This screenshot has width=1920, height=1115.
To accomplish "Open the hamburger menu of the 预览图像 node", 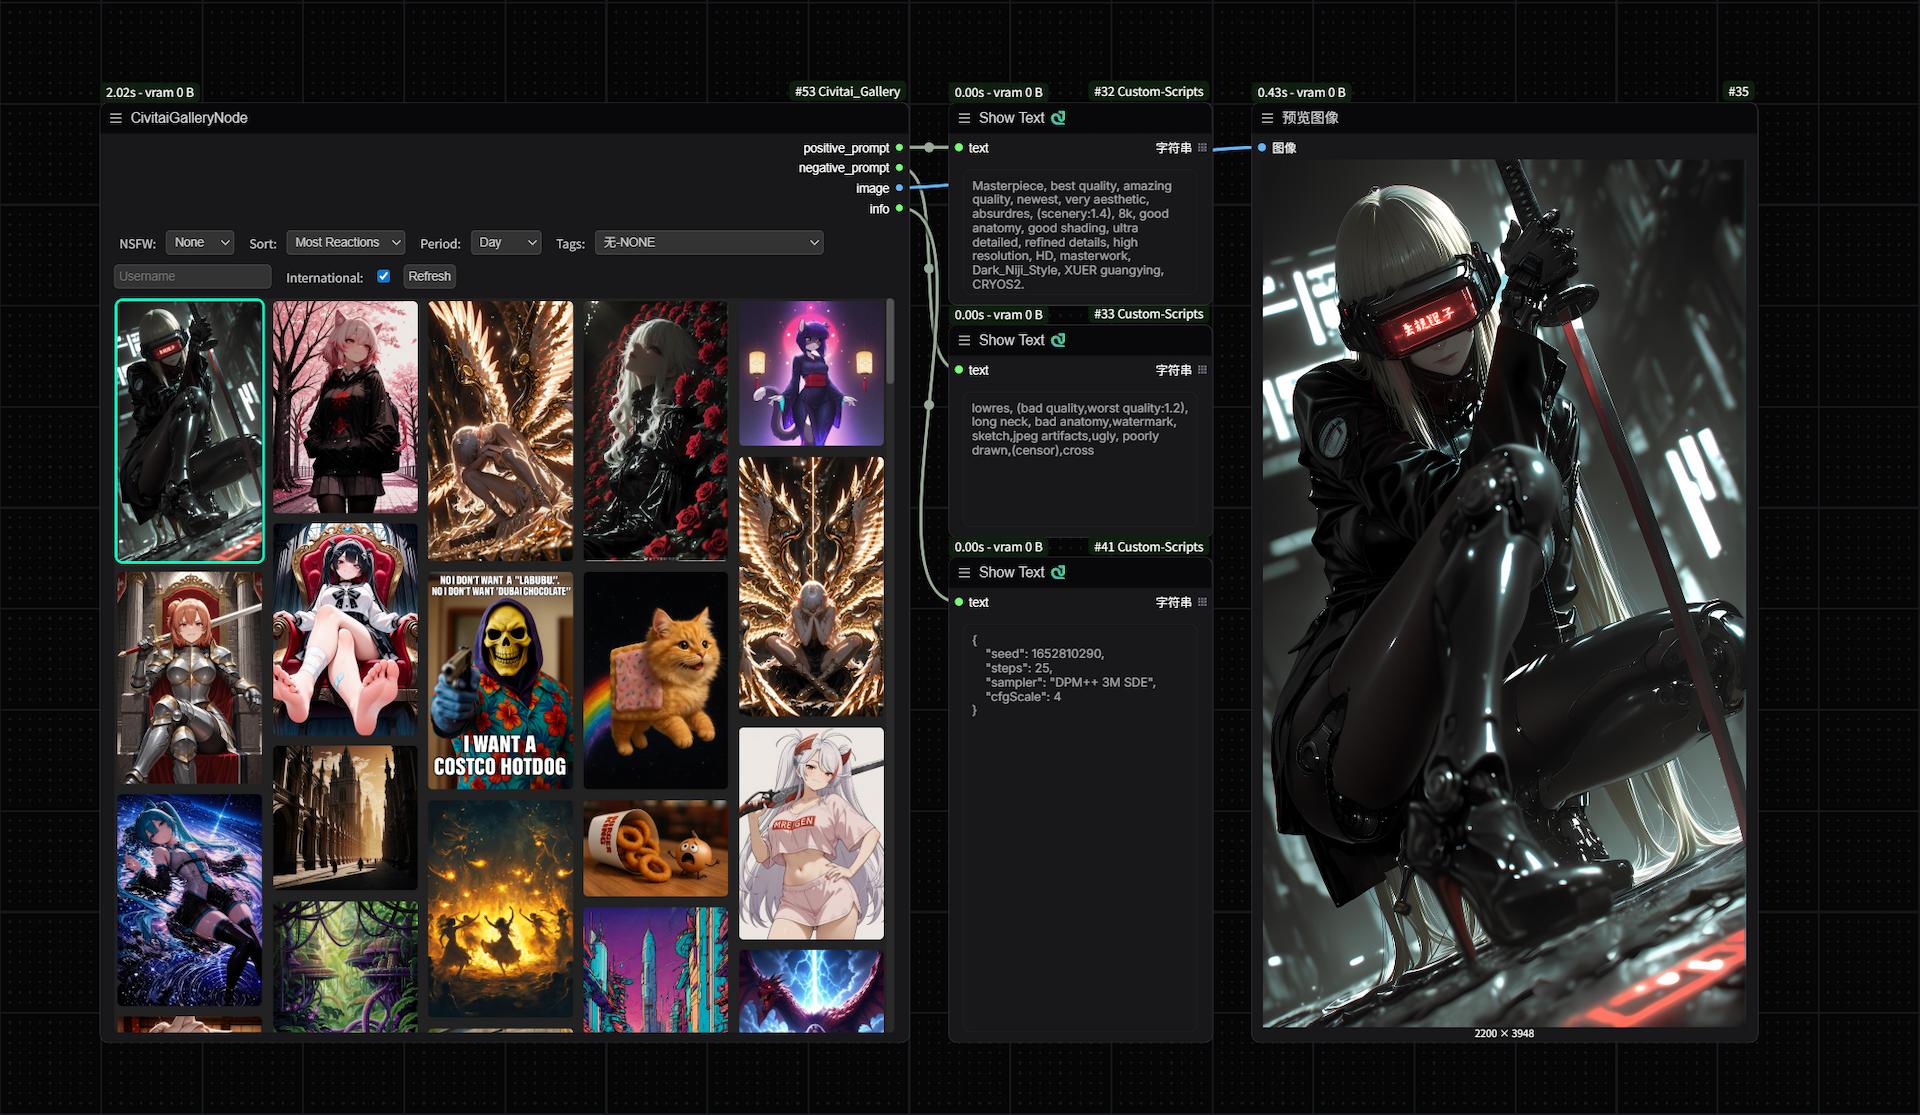I will pos(1267,118).
